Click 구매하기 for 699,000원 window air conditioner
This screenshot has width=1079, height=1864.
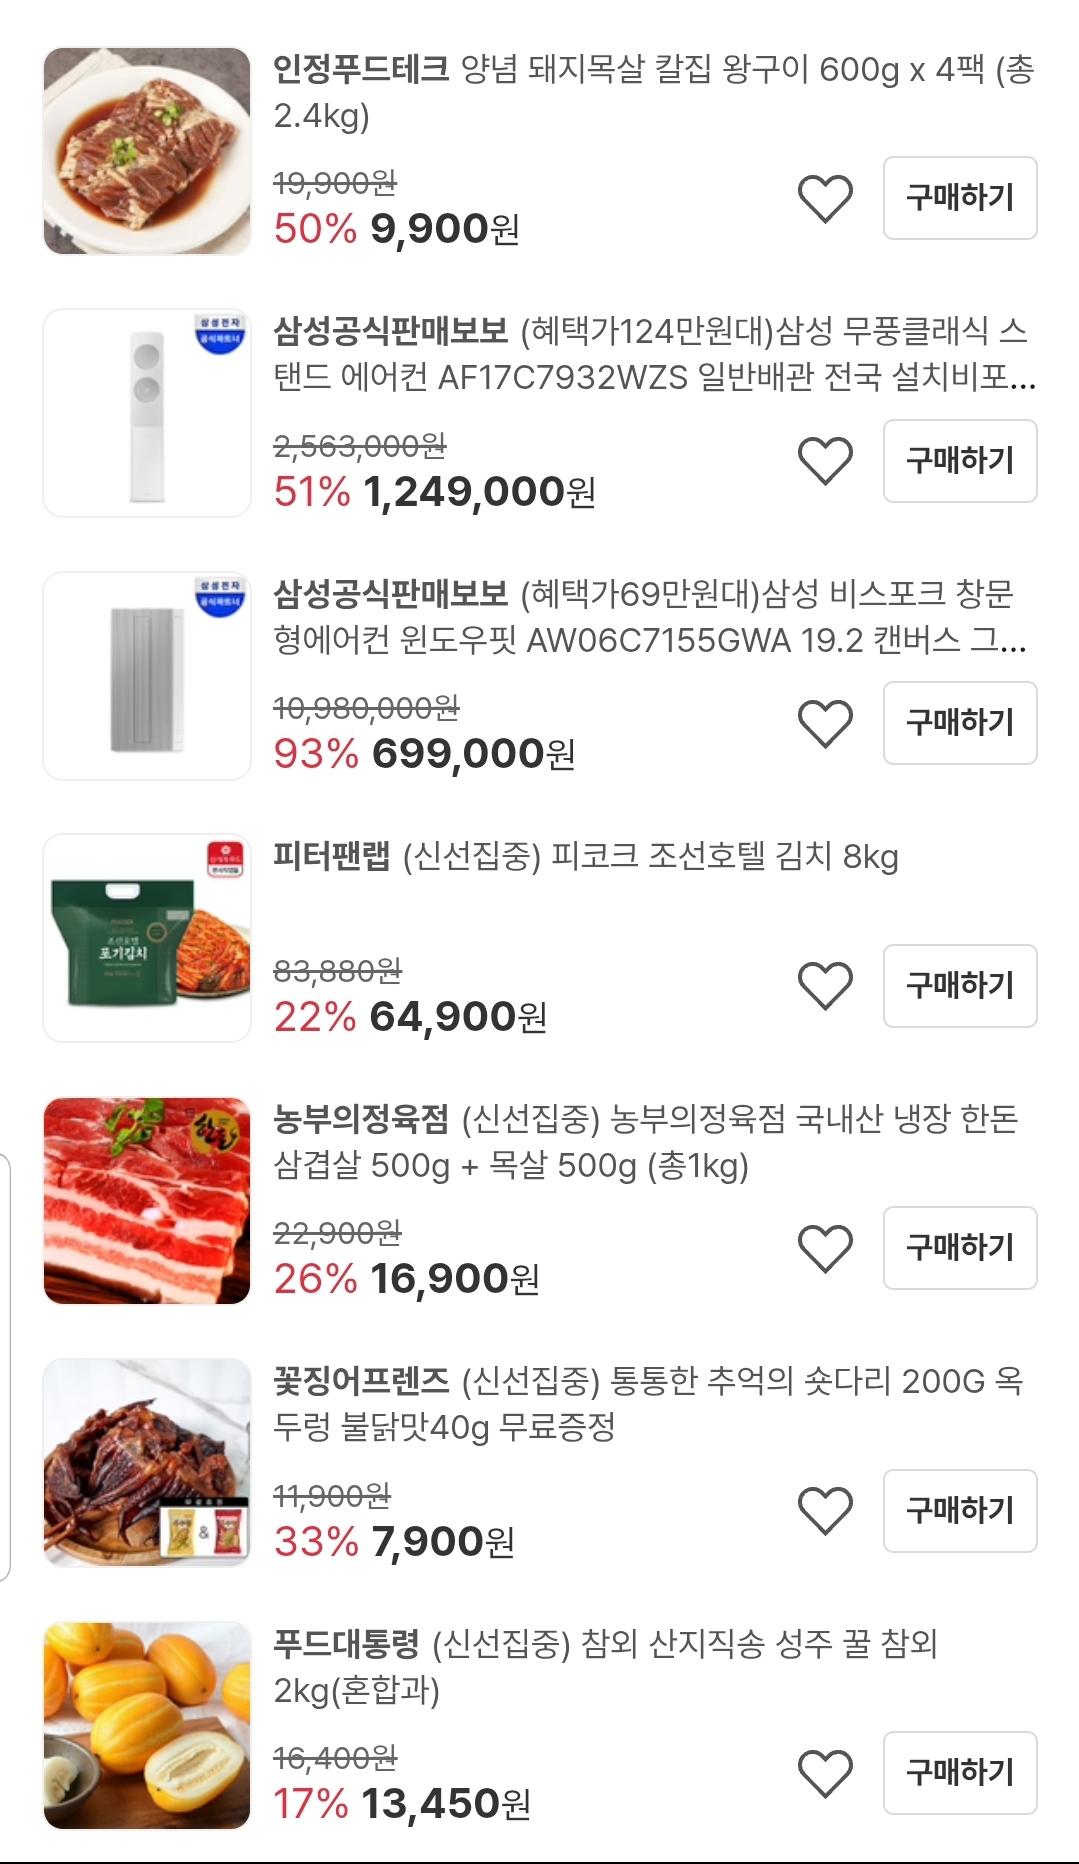[959, 723]
